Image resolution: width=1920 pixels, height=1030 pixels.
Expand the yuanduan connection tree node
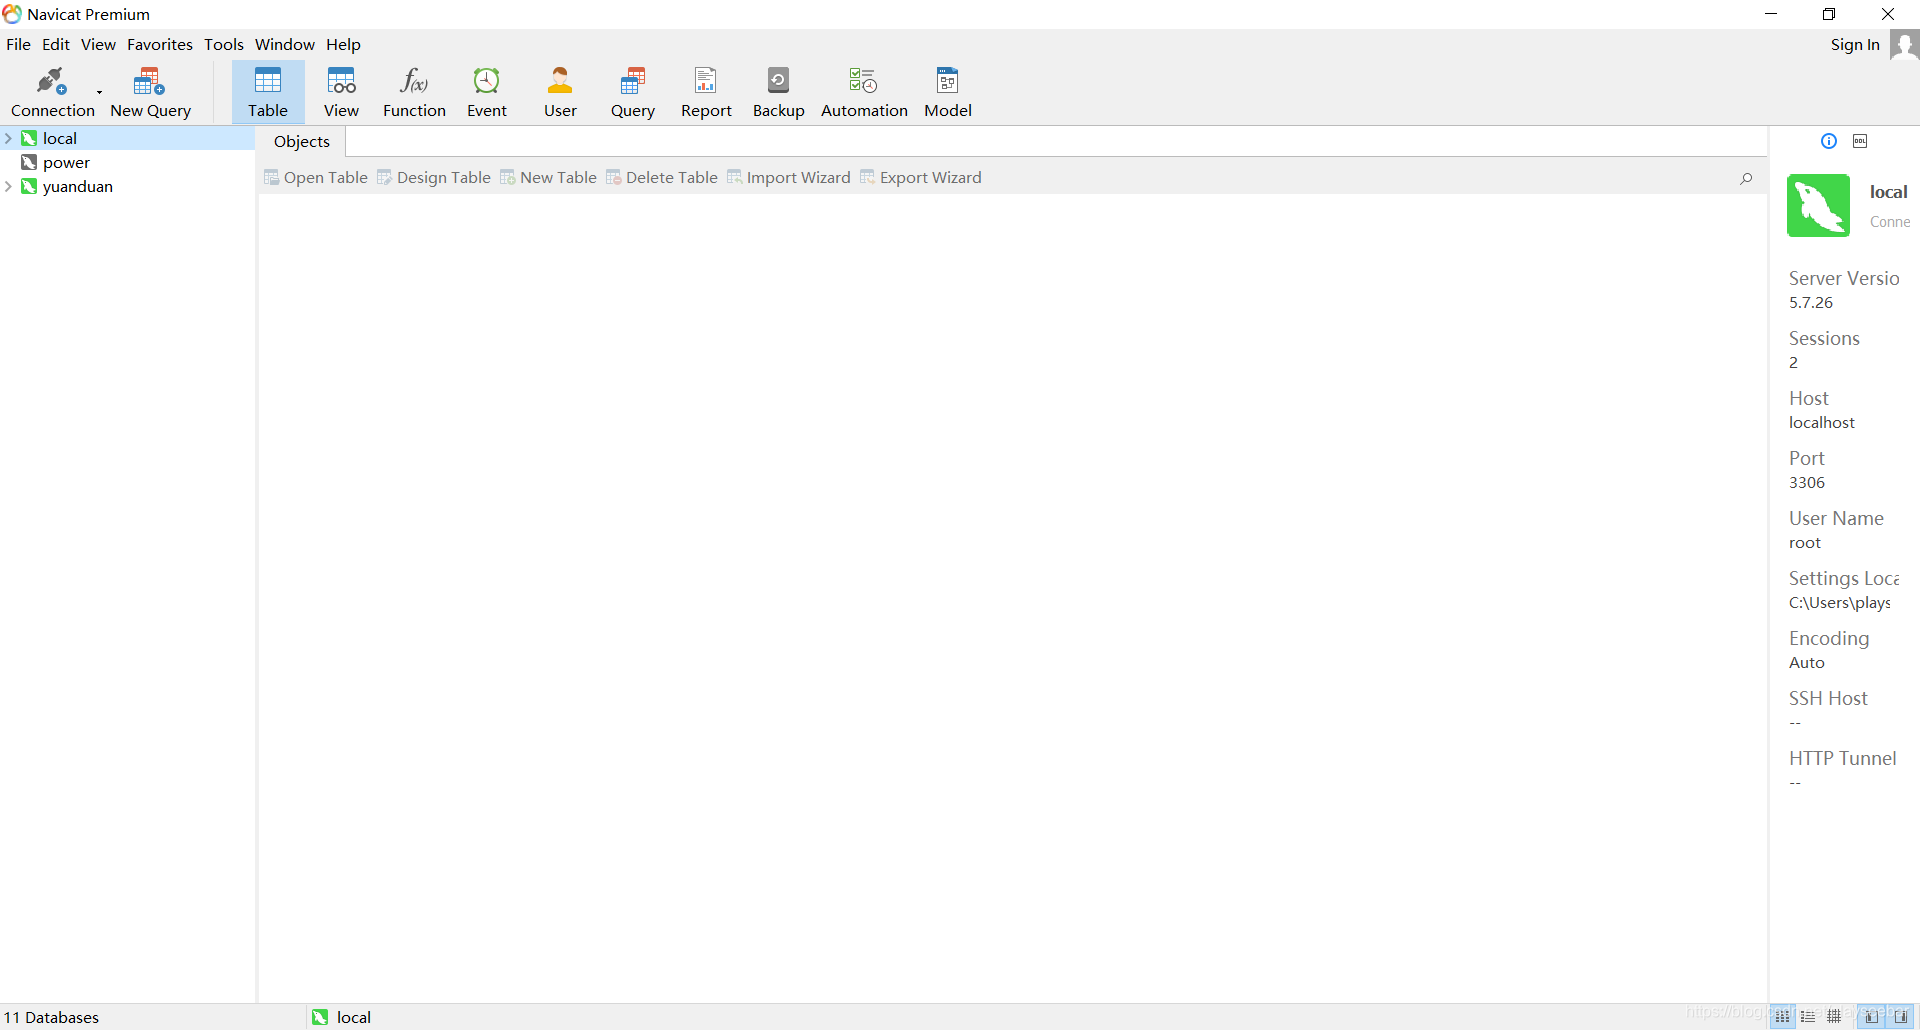[x=9, y=186]
